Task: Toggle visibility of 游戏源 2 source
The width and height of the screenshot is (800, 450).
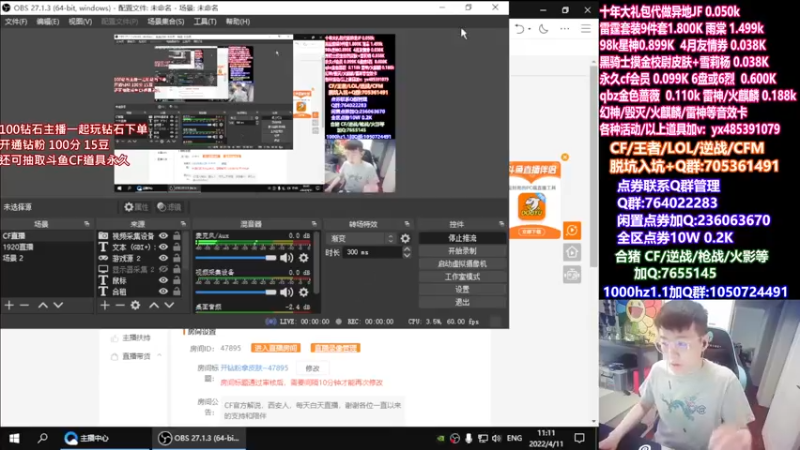Action: point(163,258)
